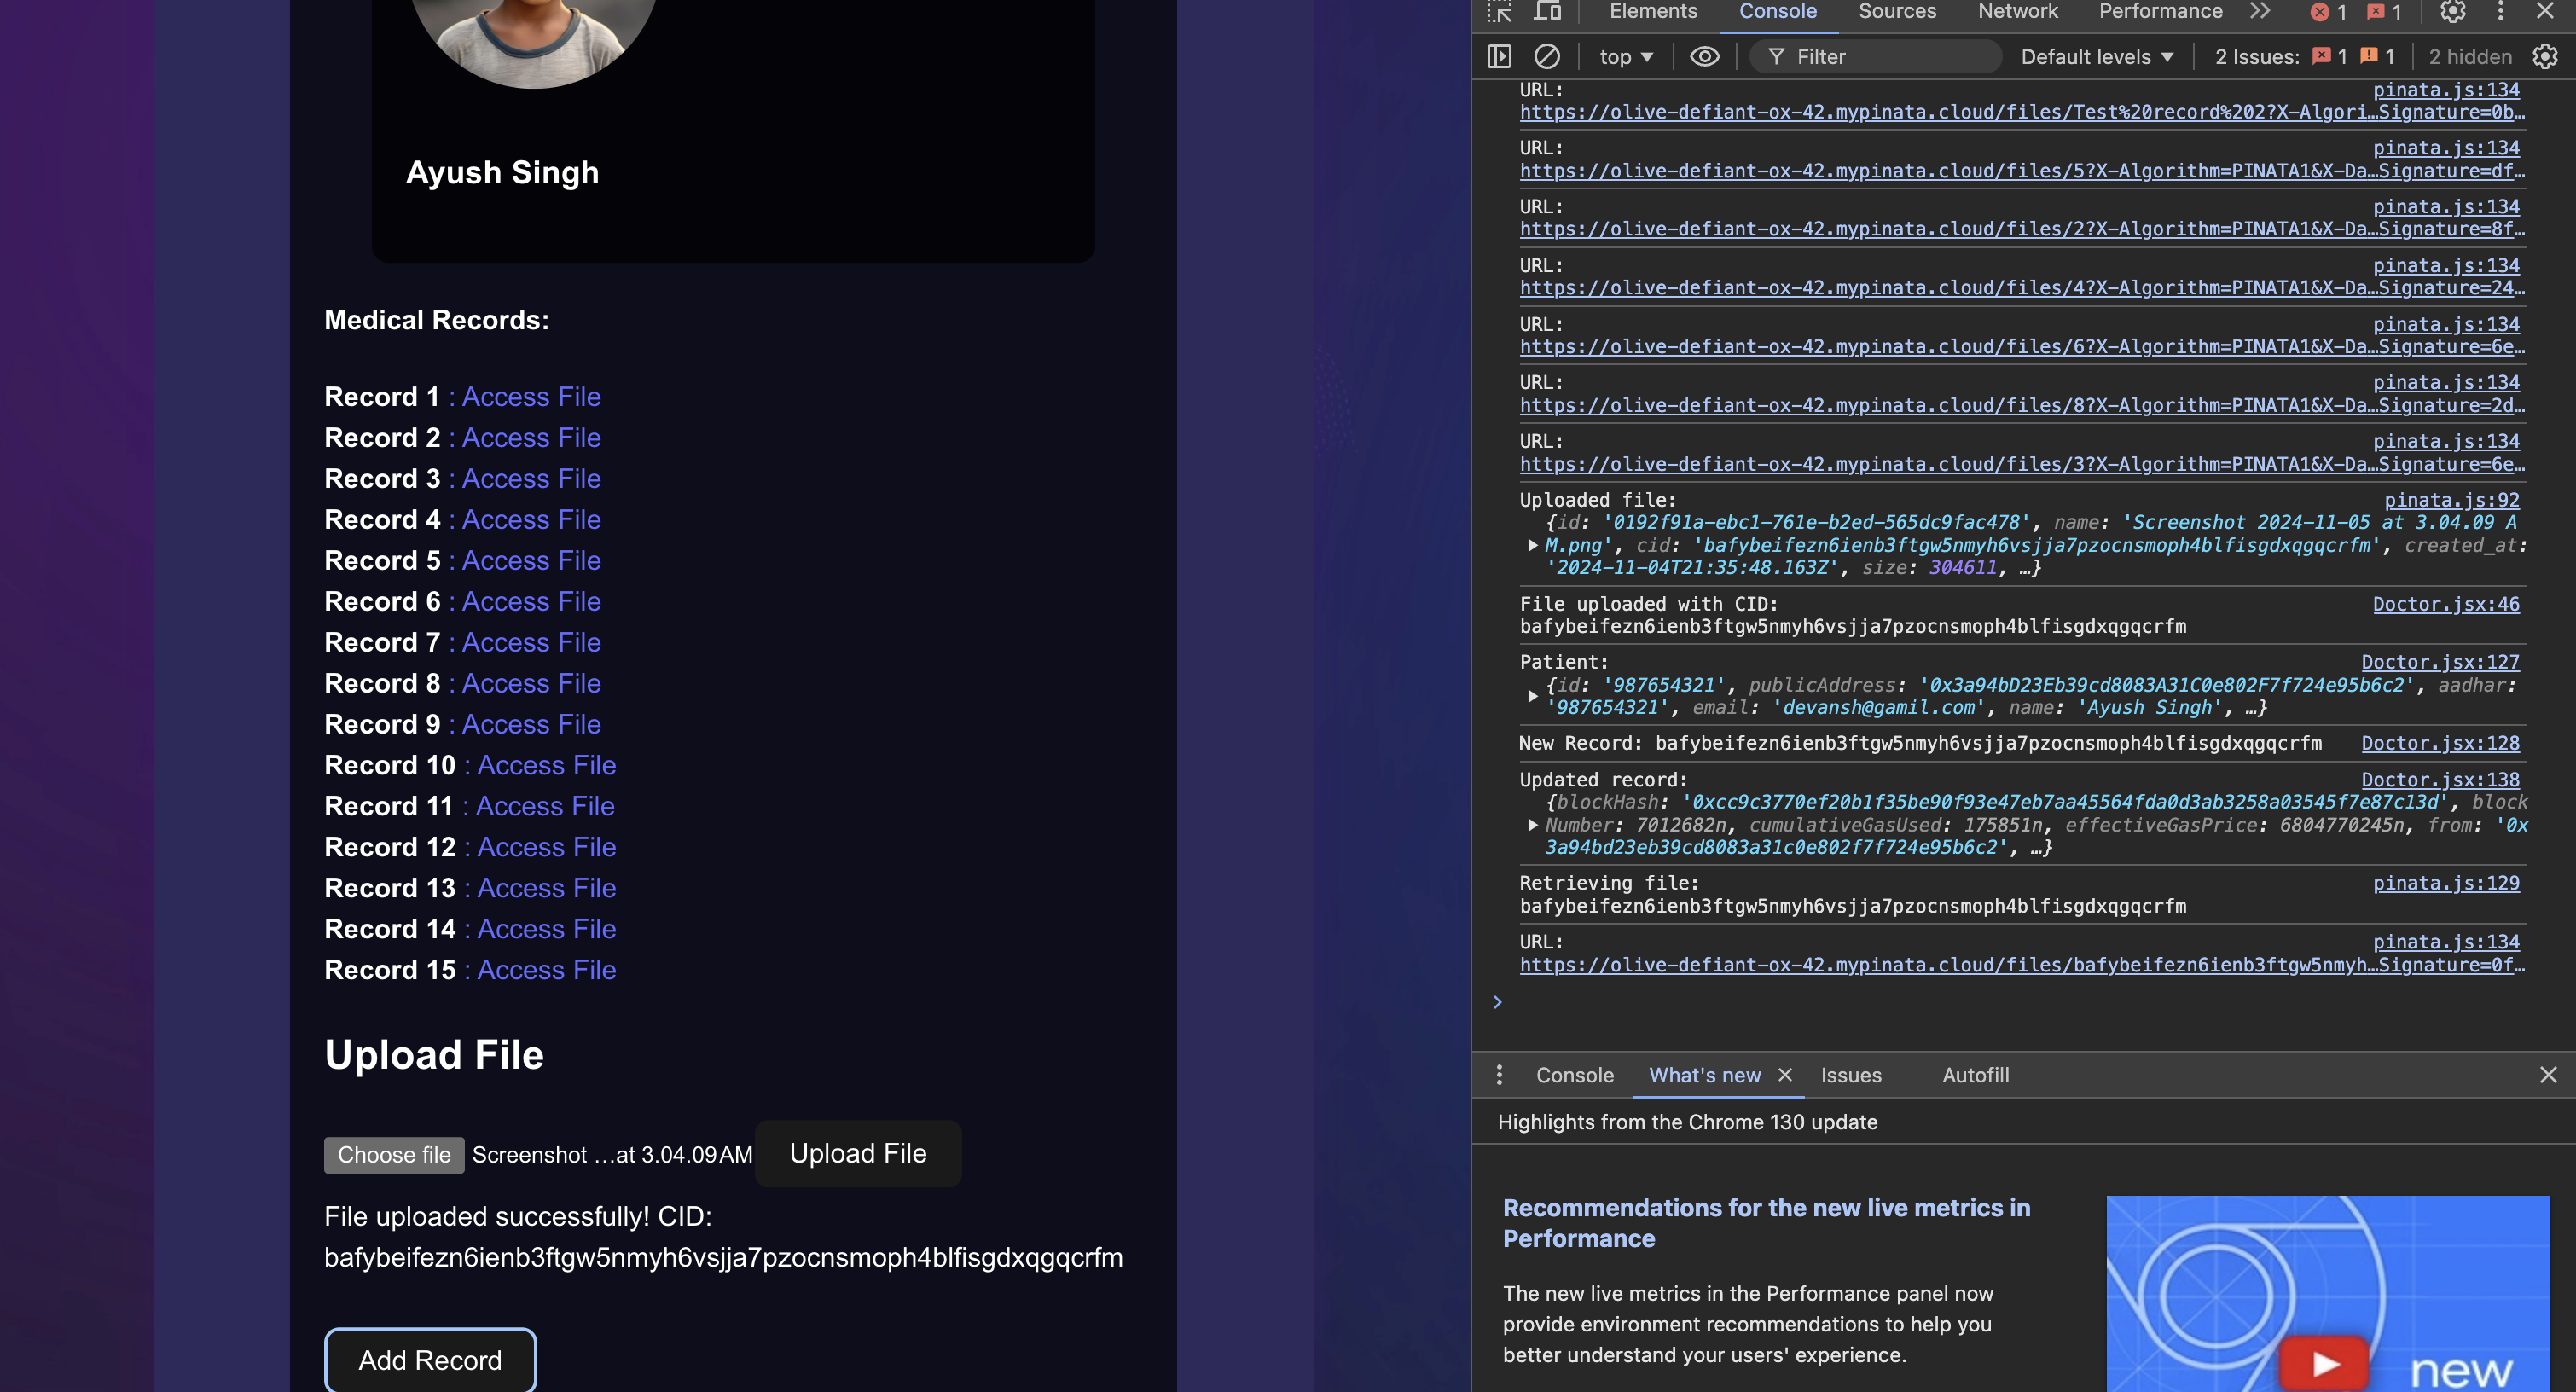
Task: Toggle the device toolbar icon
Action: pos(1547,12)
